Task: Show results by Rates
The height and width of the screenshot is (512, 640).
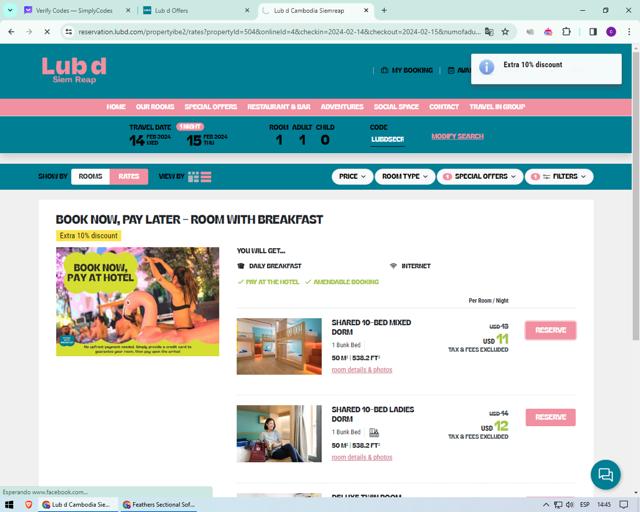Action: tap(129, 176)
